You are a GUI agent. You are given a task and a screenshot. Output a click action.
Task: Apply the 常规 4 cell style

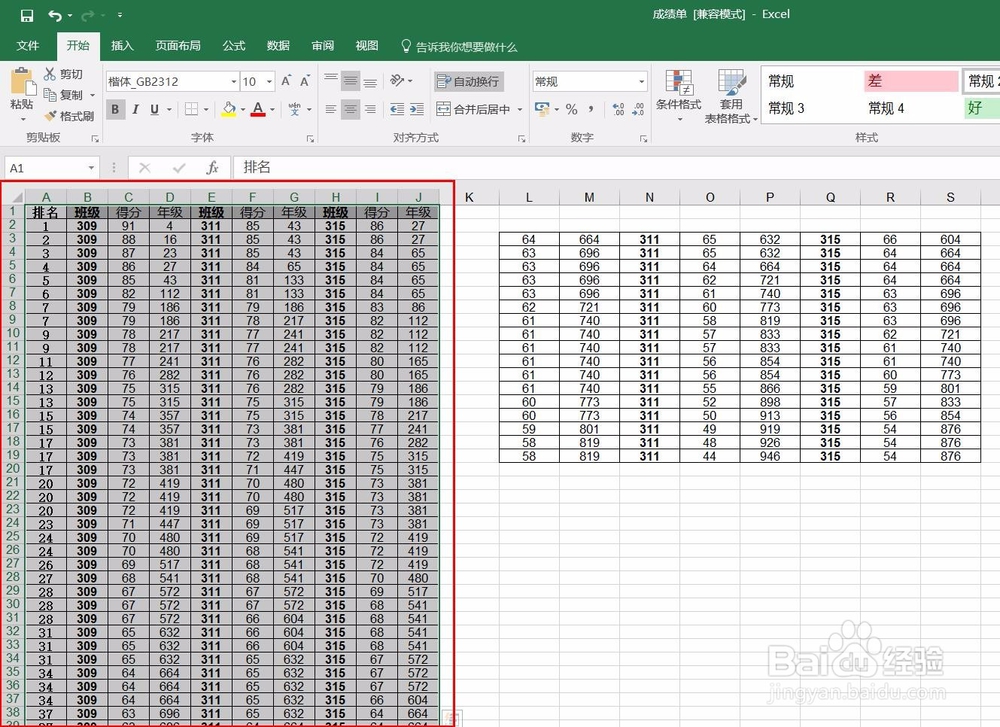[x=911, y=108]
